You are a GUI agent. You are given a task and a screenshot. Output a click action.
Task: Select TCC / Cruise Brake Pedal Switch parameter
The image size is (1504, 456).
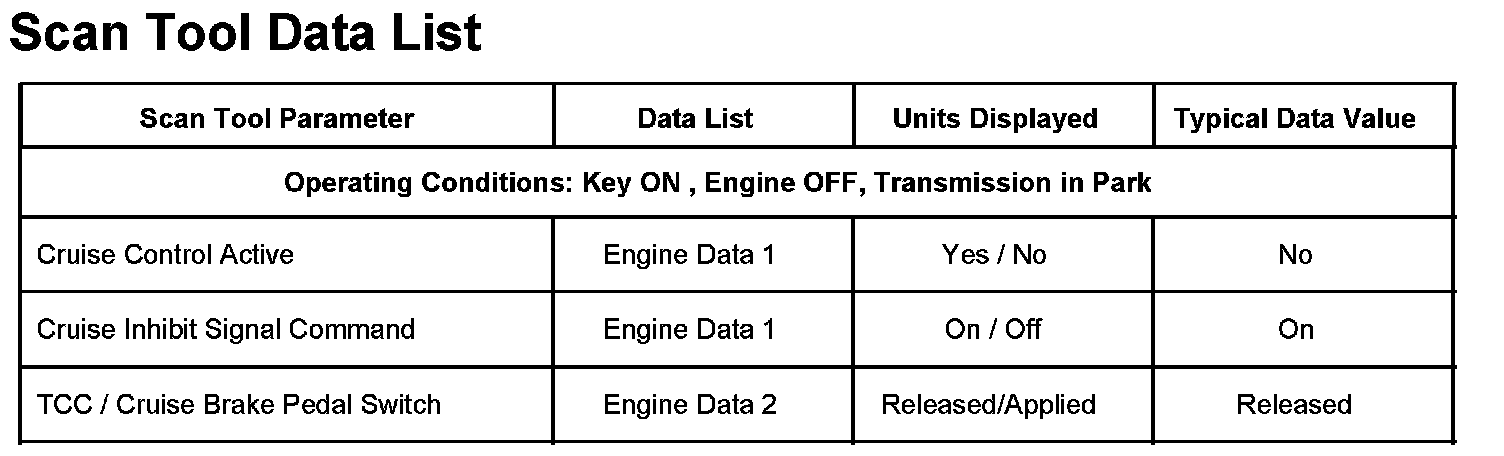point(238,405)
